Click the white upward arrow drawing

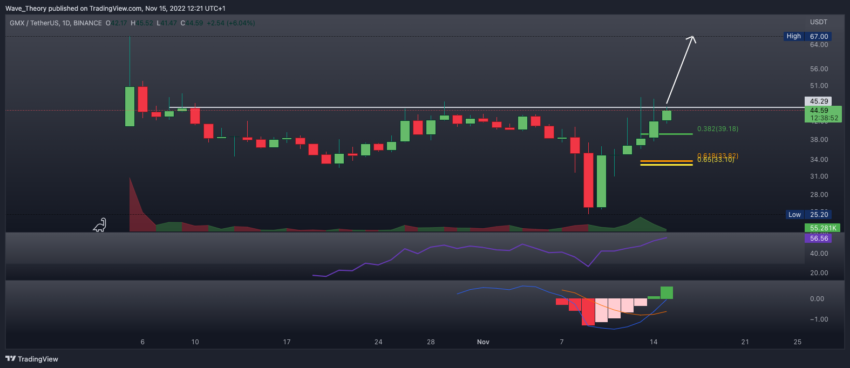681,69
